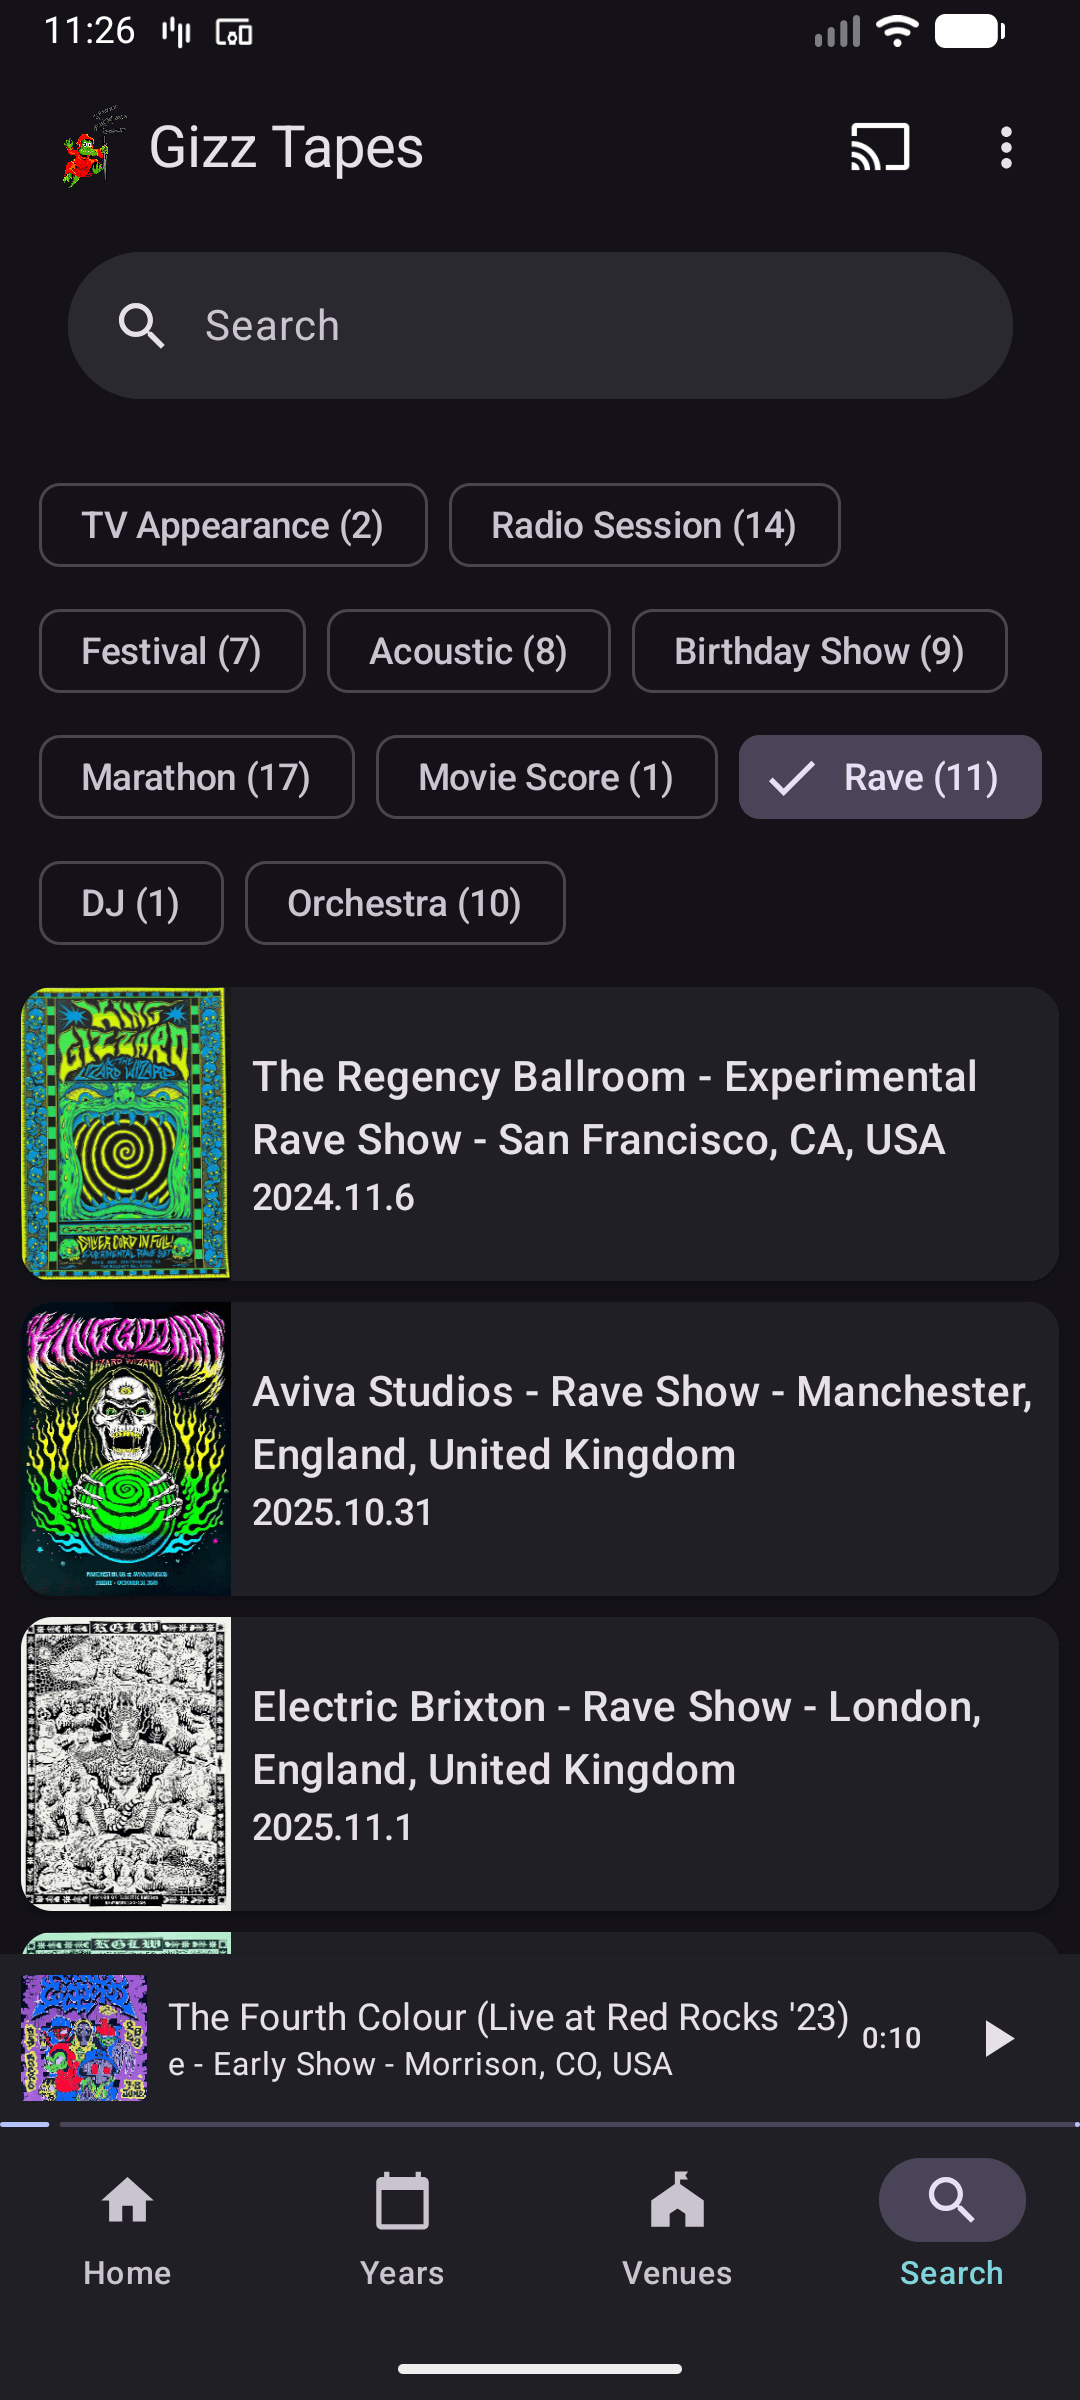Click the Search input field
This screenshot has height=2400, width=1080.
tap(540, 326)
